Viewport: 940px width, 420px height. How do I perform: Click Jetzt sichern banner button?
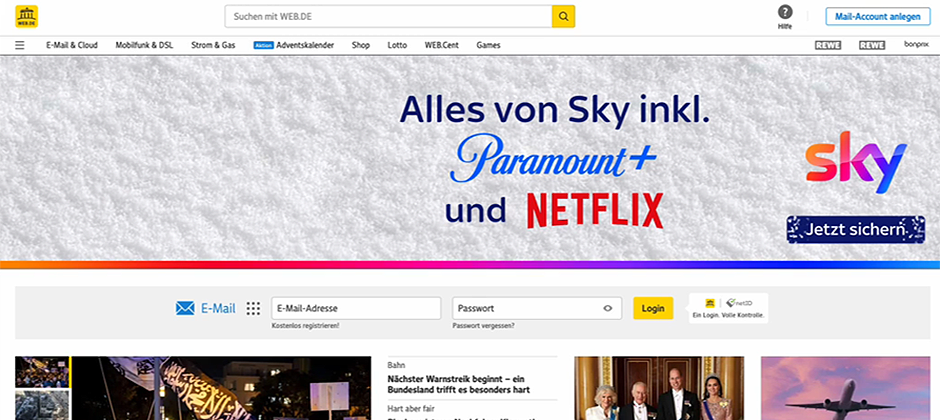pyautogui.click(x=855, y=229)
